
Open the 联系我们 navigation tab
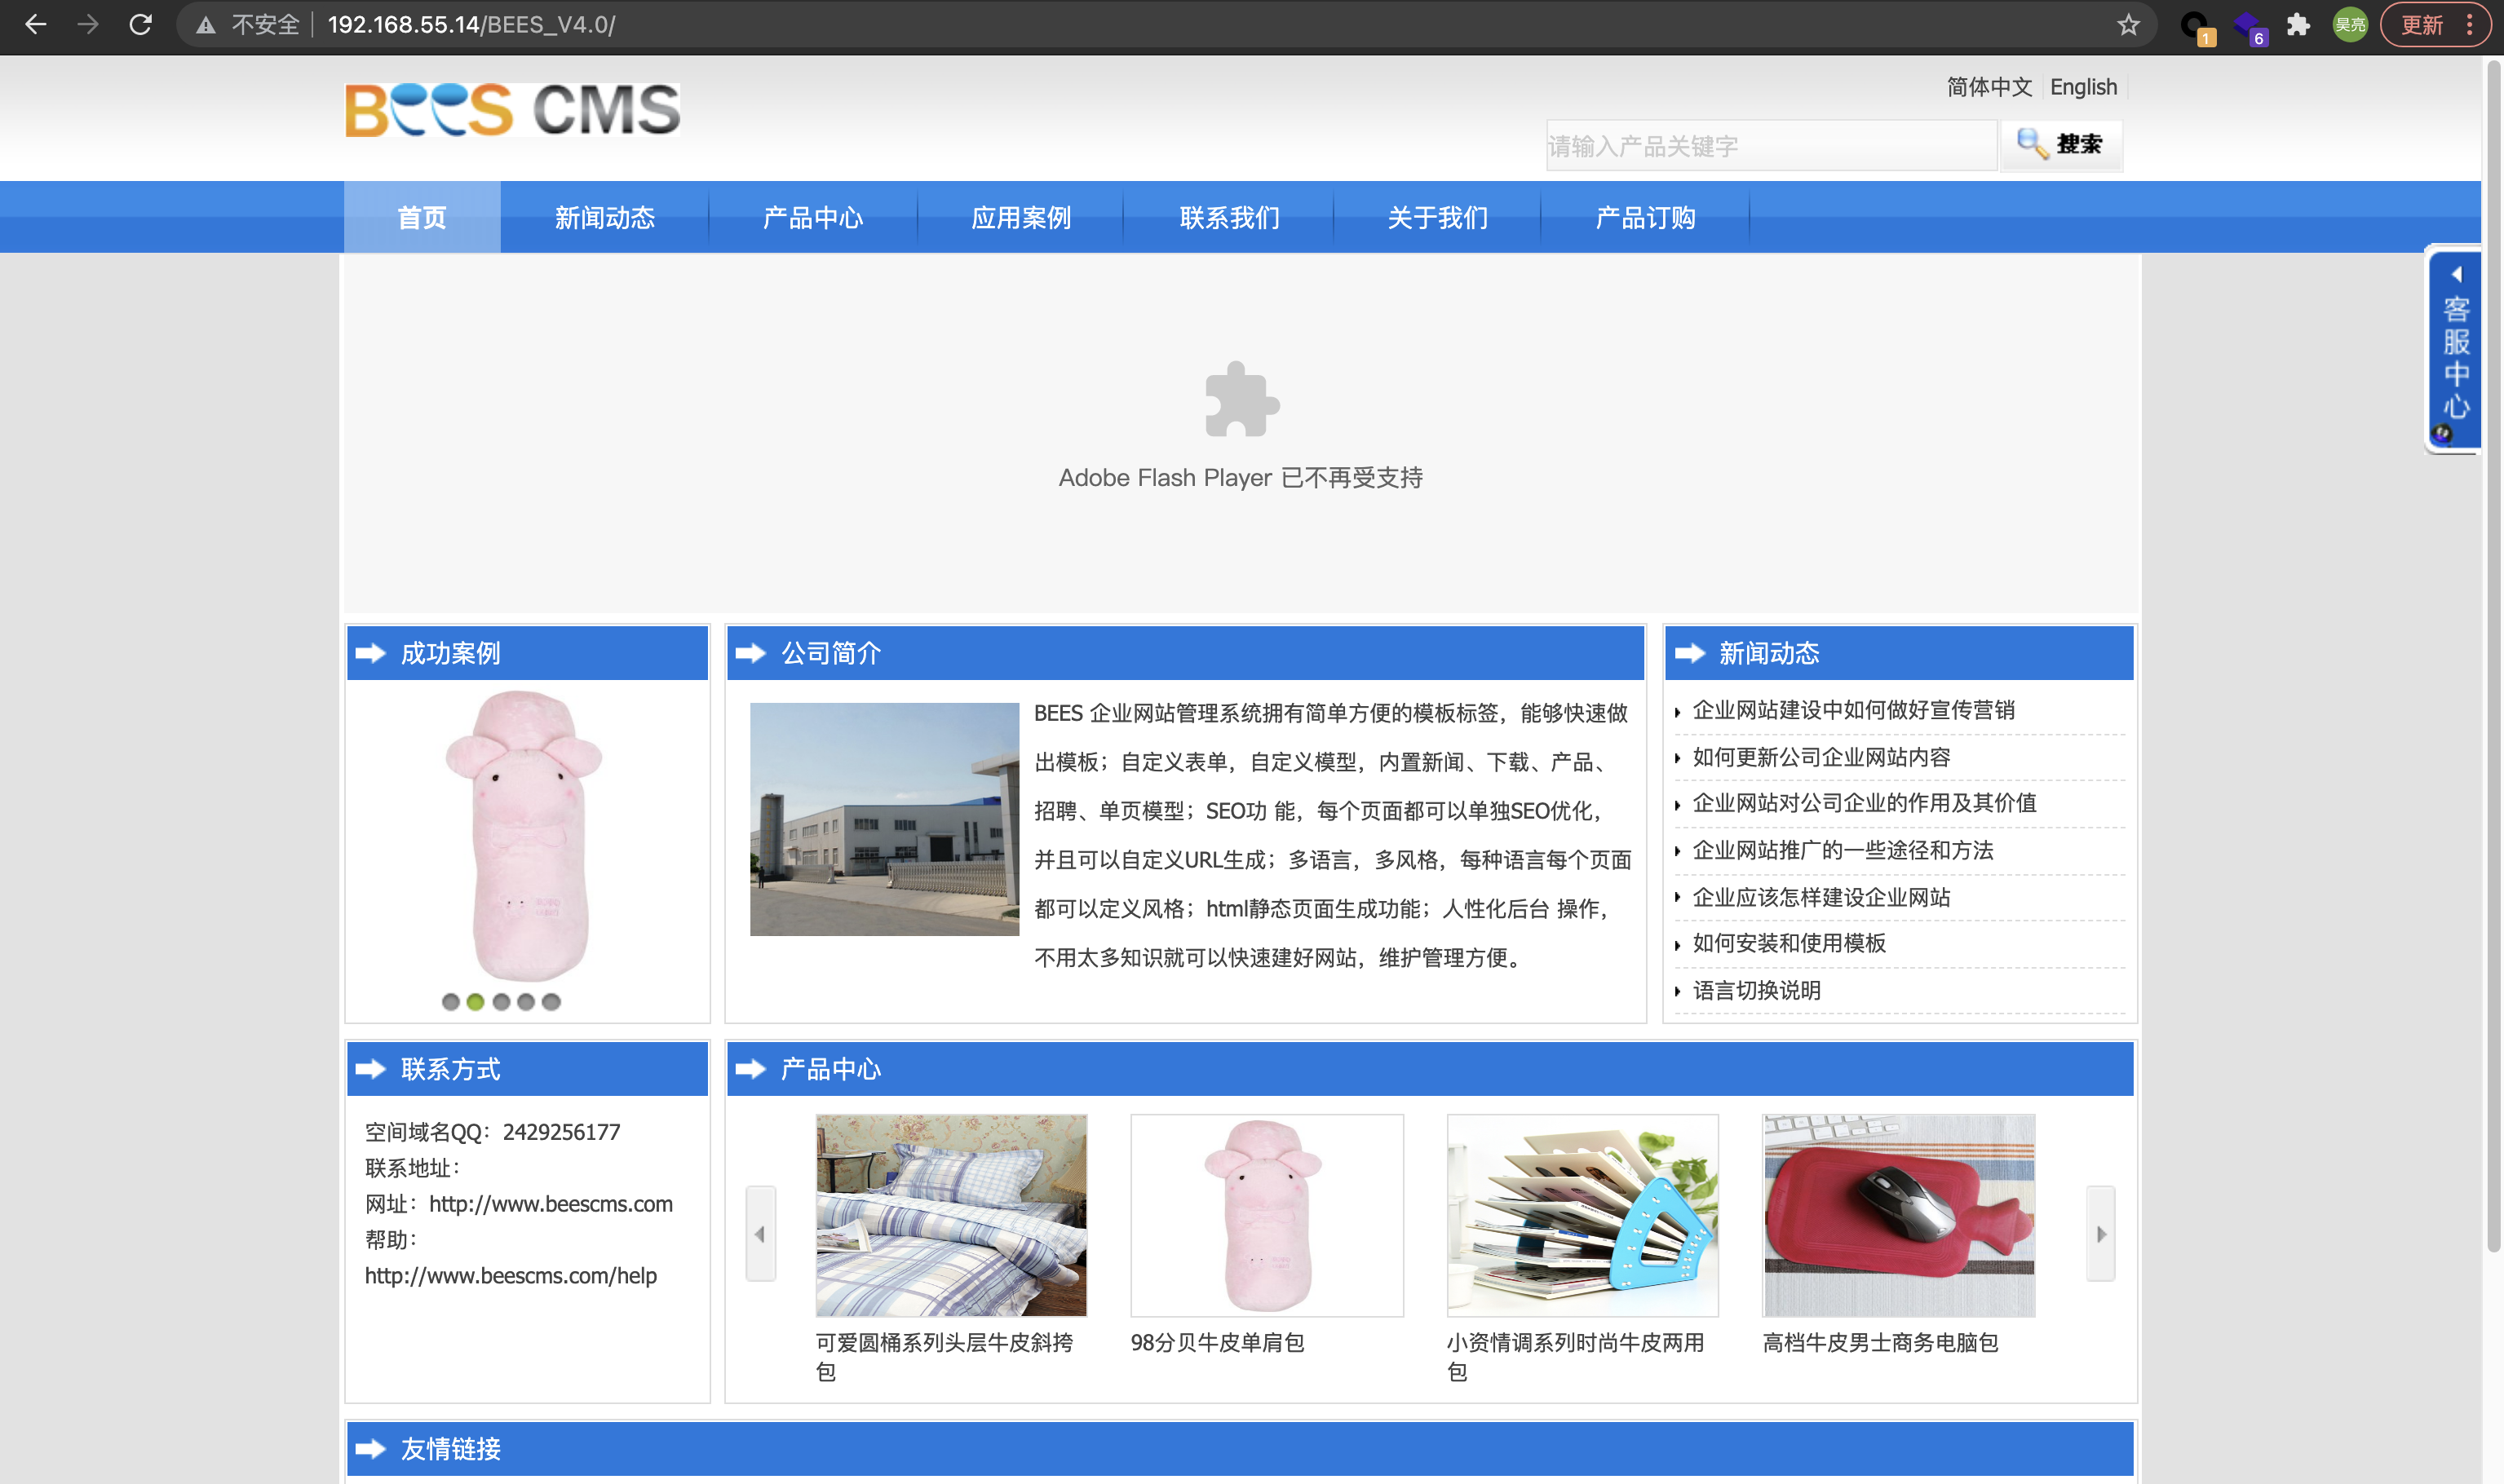click(1229, 217)
